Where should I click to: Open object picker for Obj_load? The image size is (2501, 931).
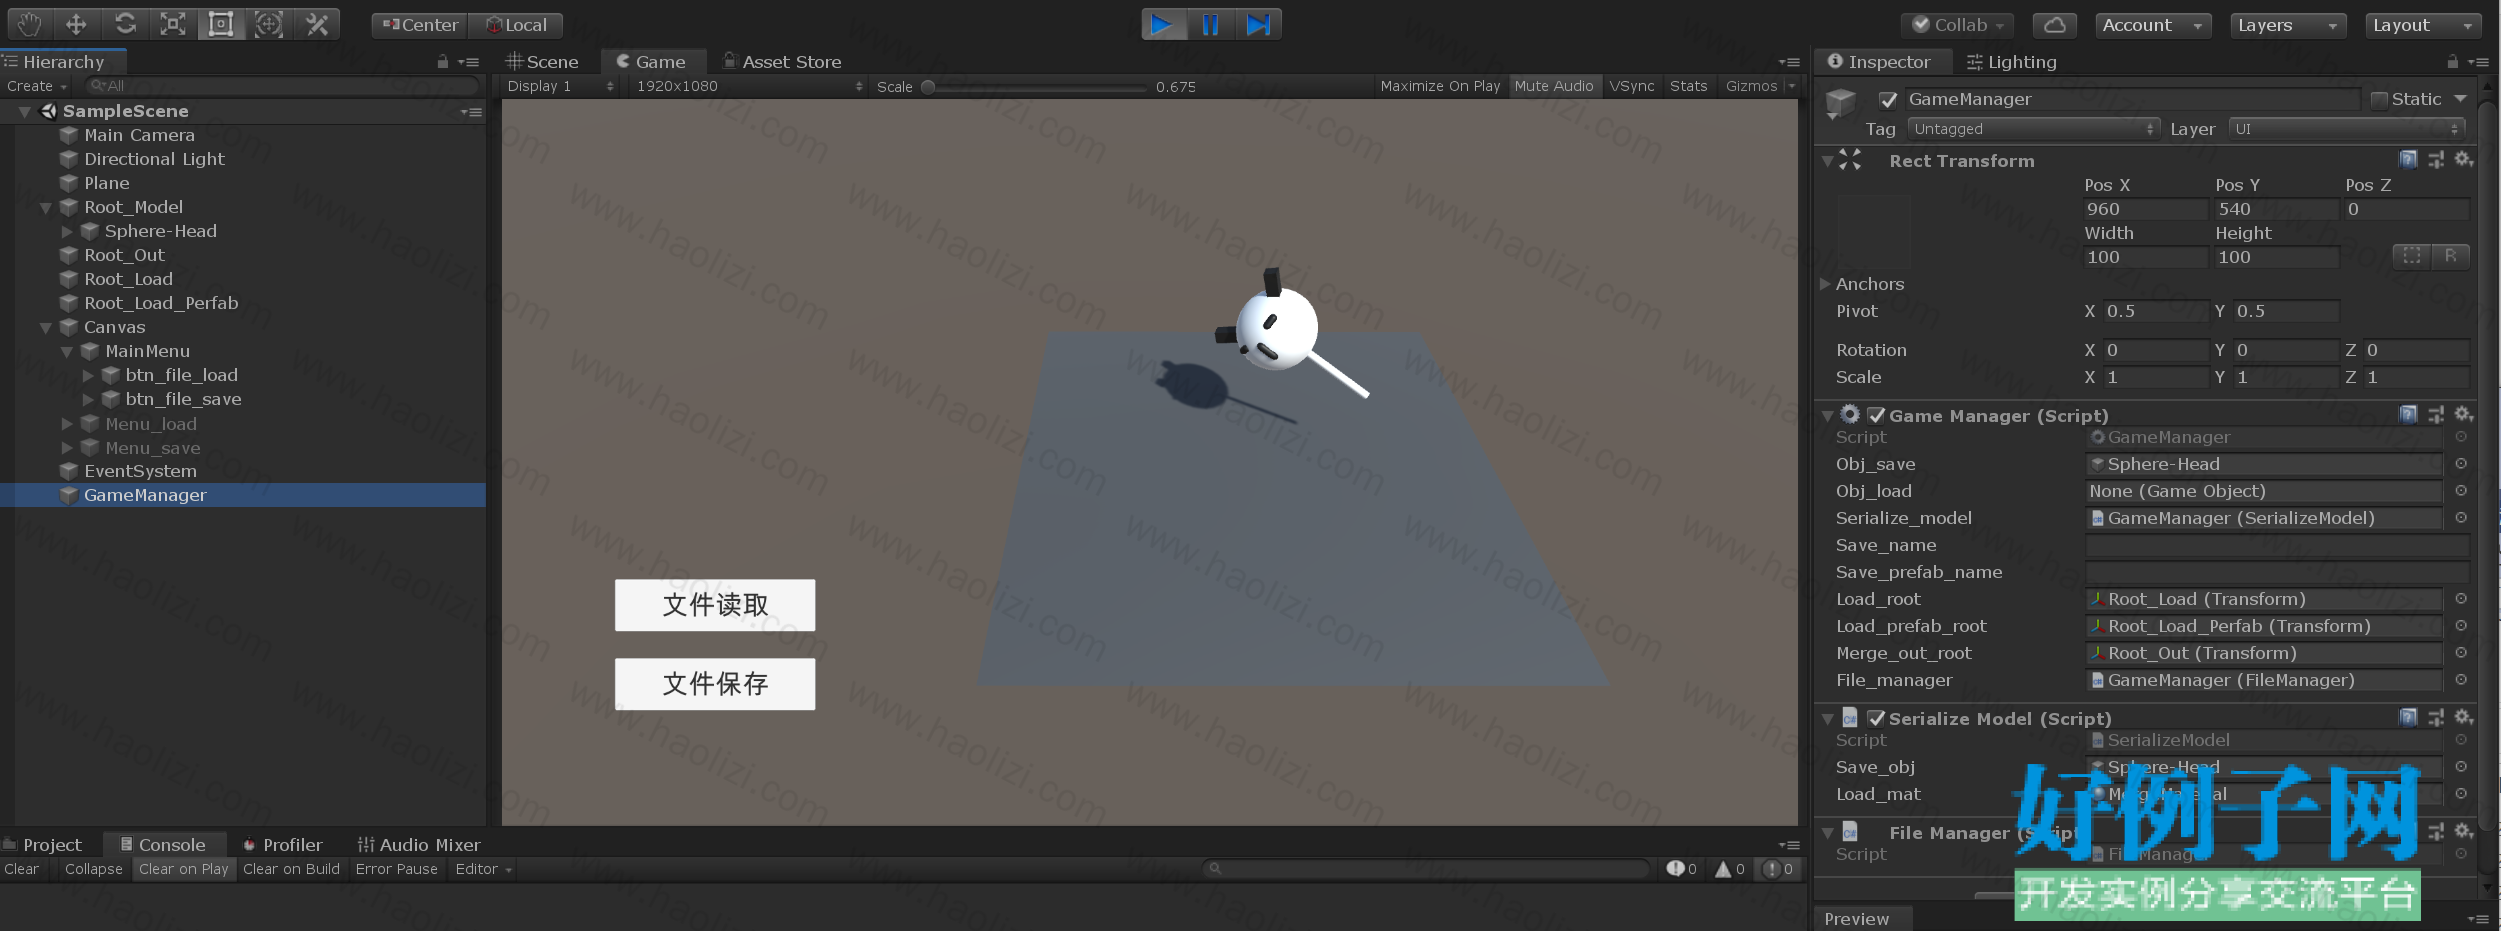(2461, 491)
